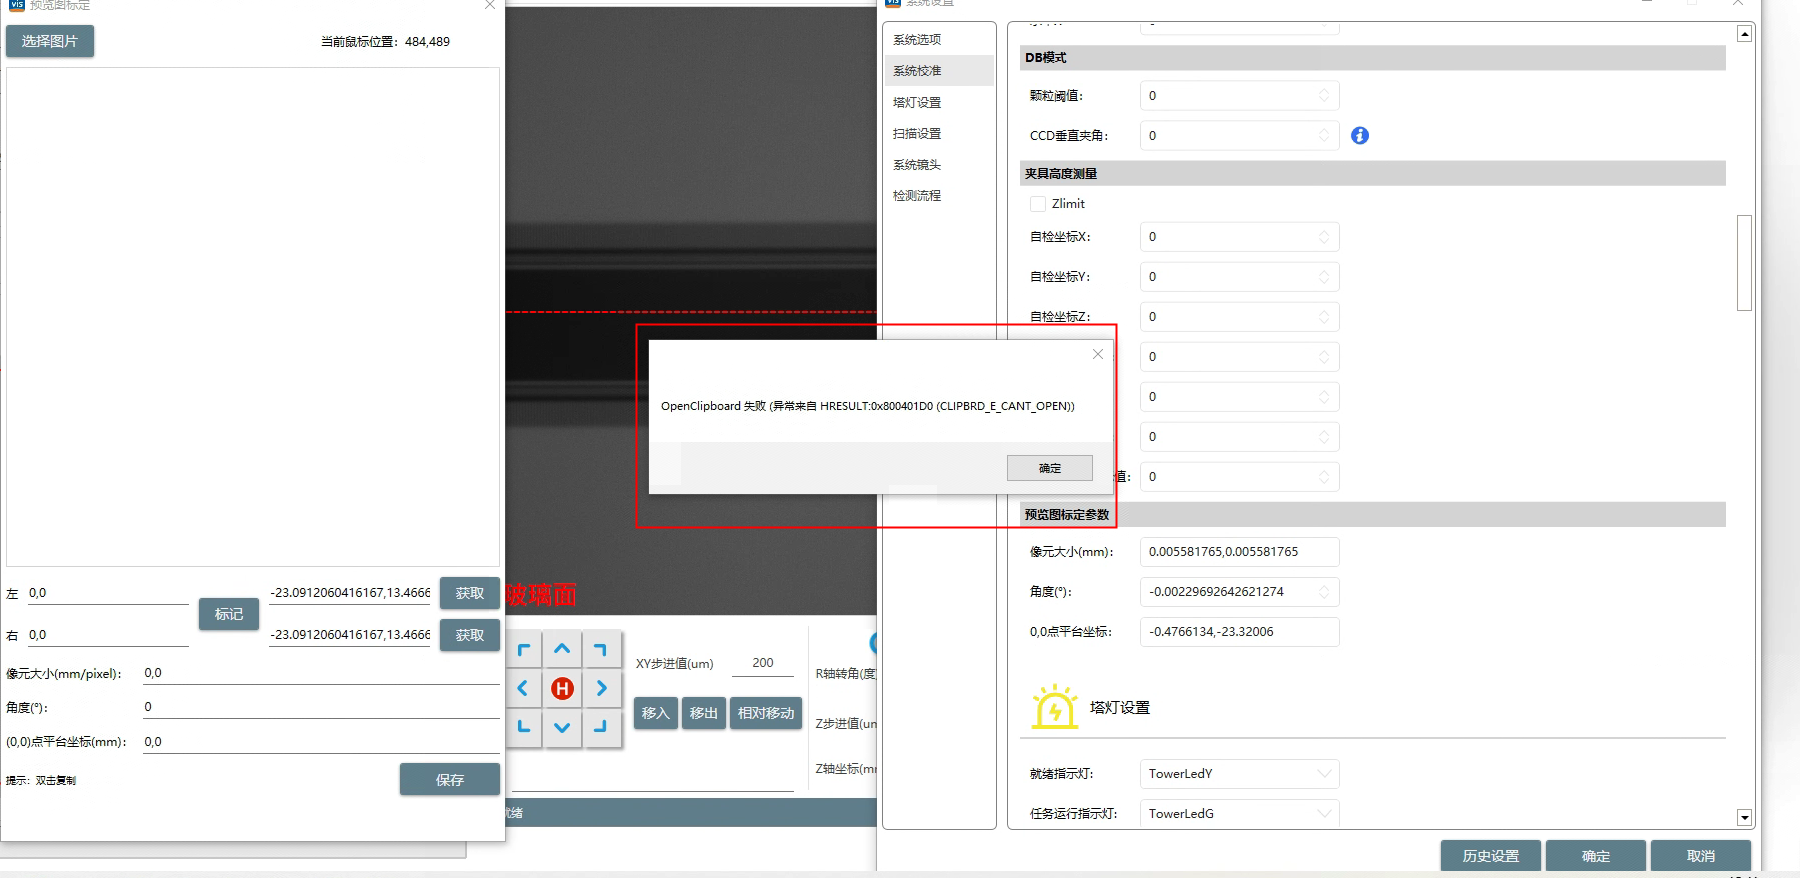Image resolution: width=1800 pixels, height=878 pixels.
Task: Click the 右 coordinate input field
Action: point(108,635)
